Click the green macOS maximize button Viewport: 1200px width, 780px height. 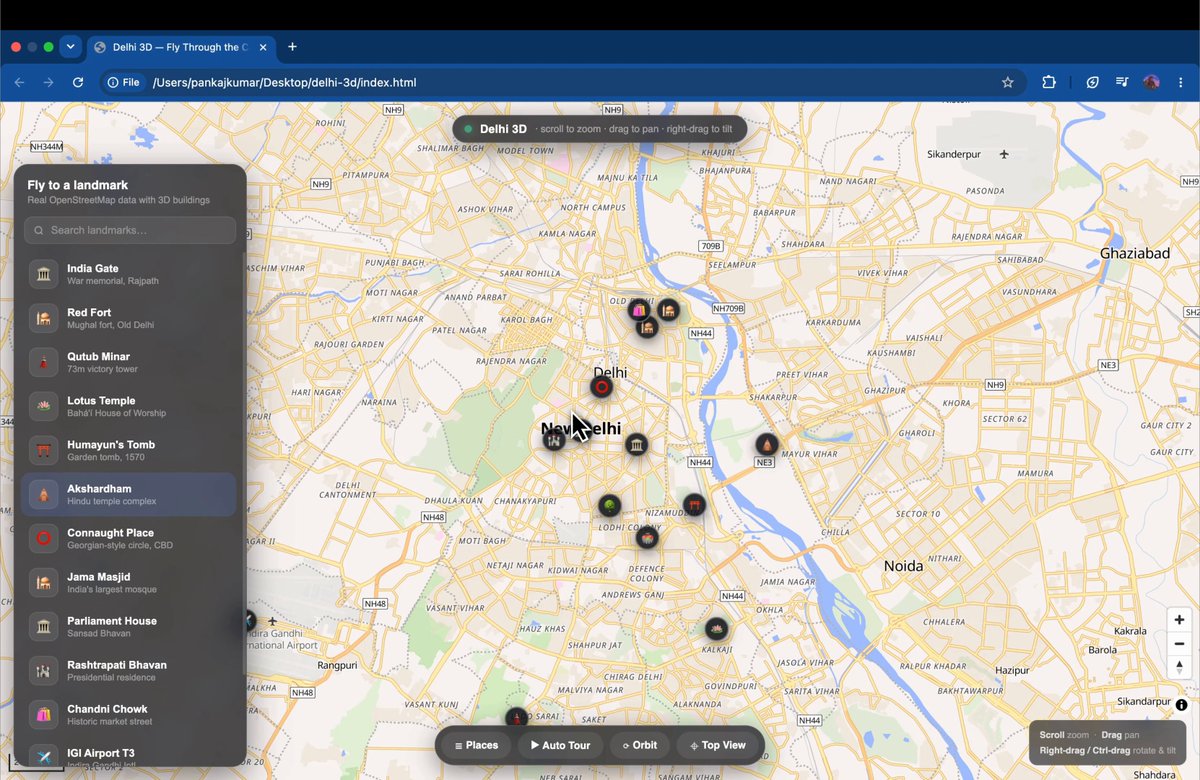49,47
